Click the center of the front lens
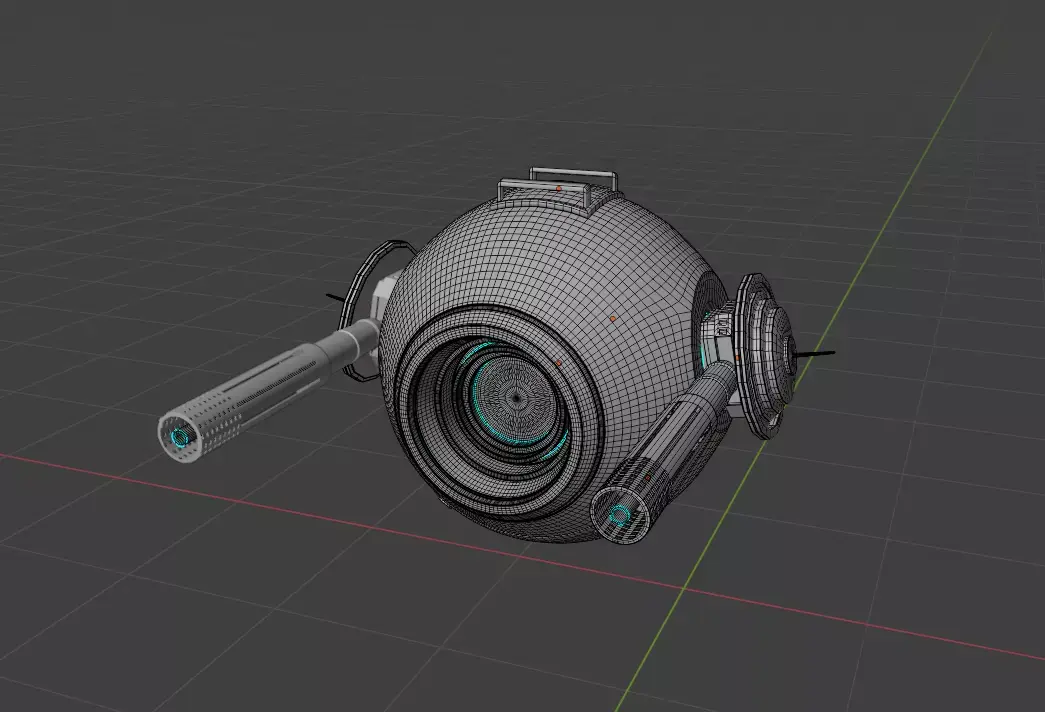The width and height of the screenshot is (1045, 712). (x=515, y=398)
